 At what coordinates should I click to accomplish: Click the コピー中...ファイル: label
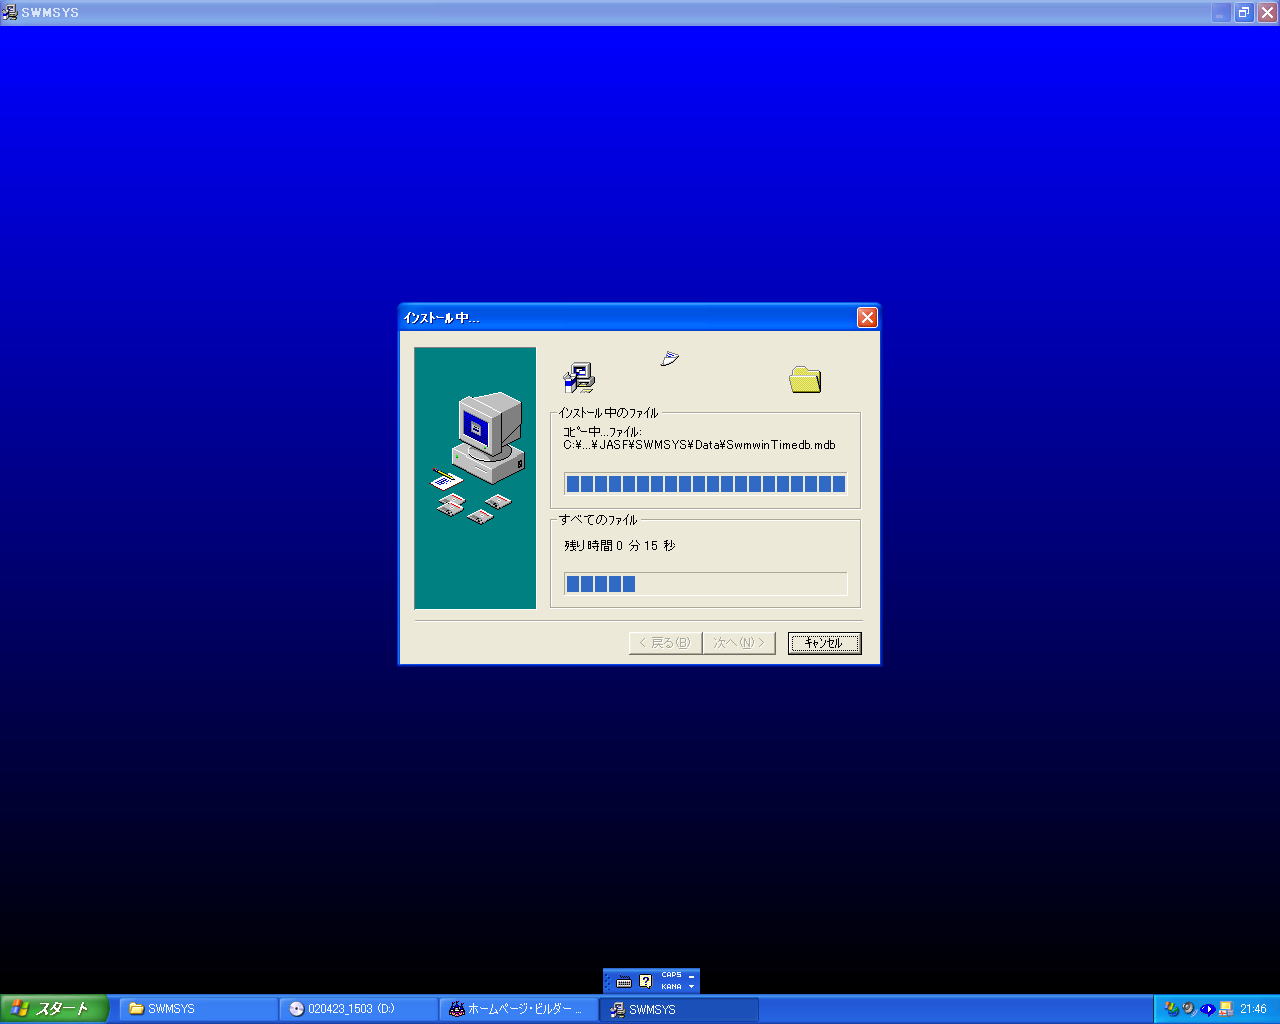[x=602, y=432]
